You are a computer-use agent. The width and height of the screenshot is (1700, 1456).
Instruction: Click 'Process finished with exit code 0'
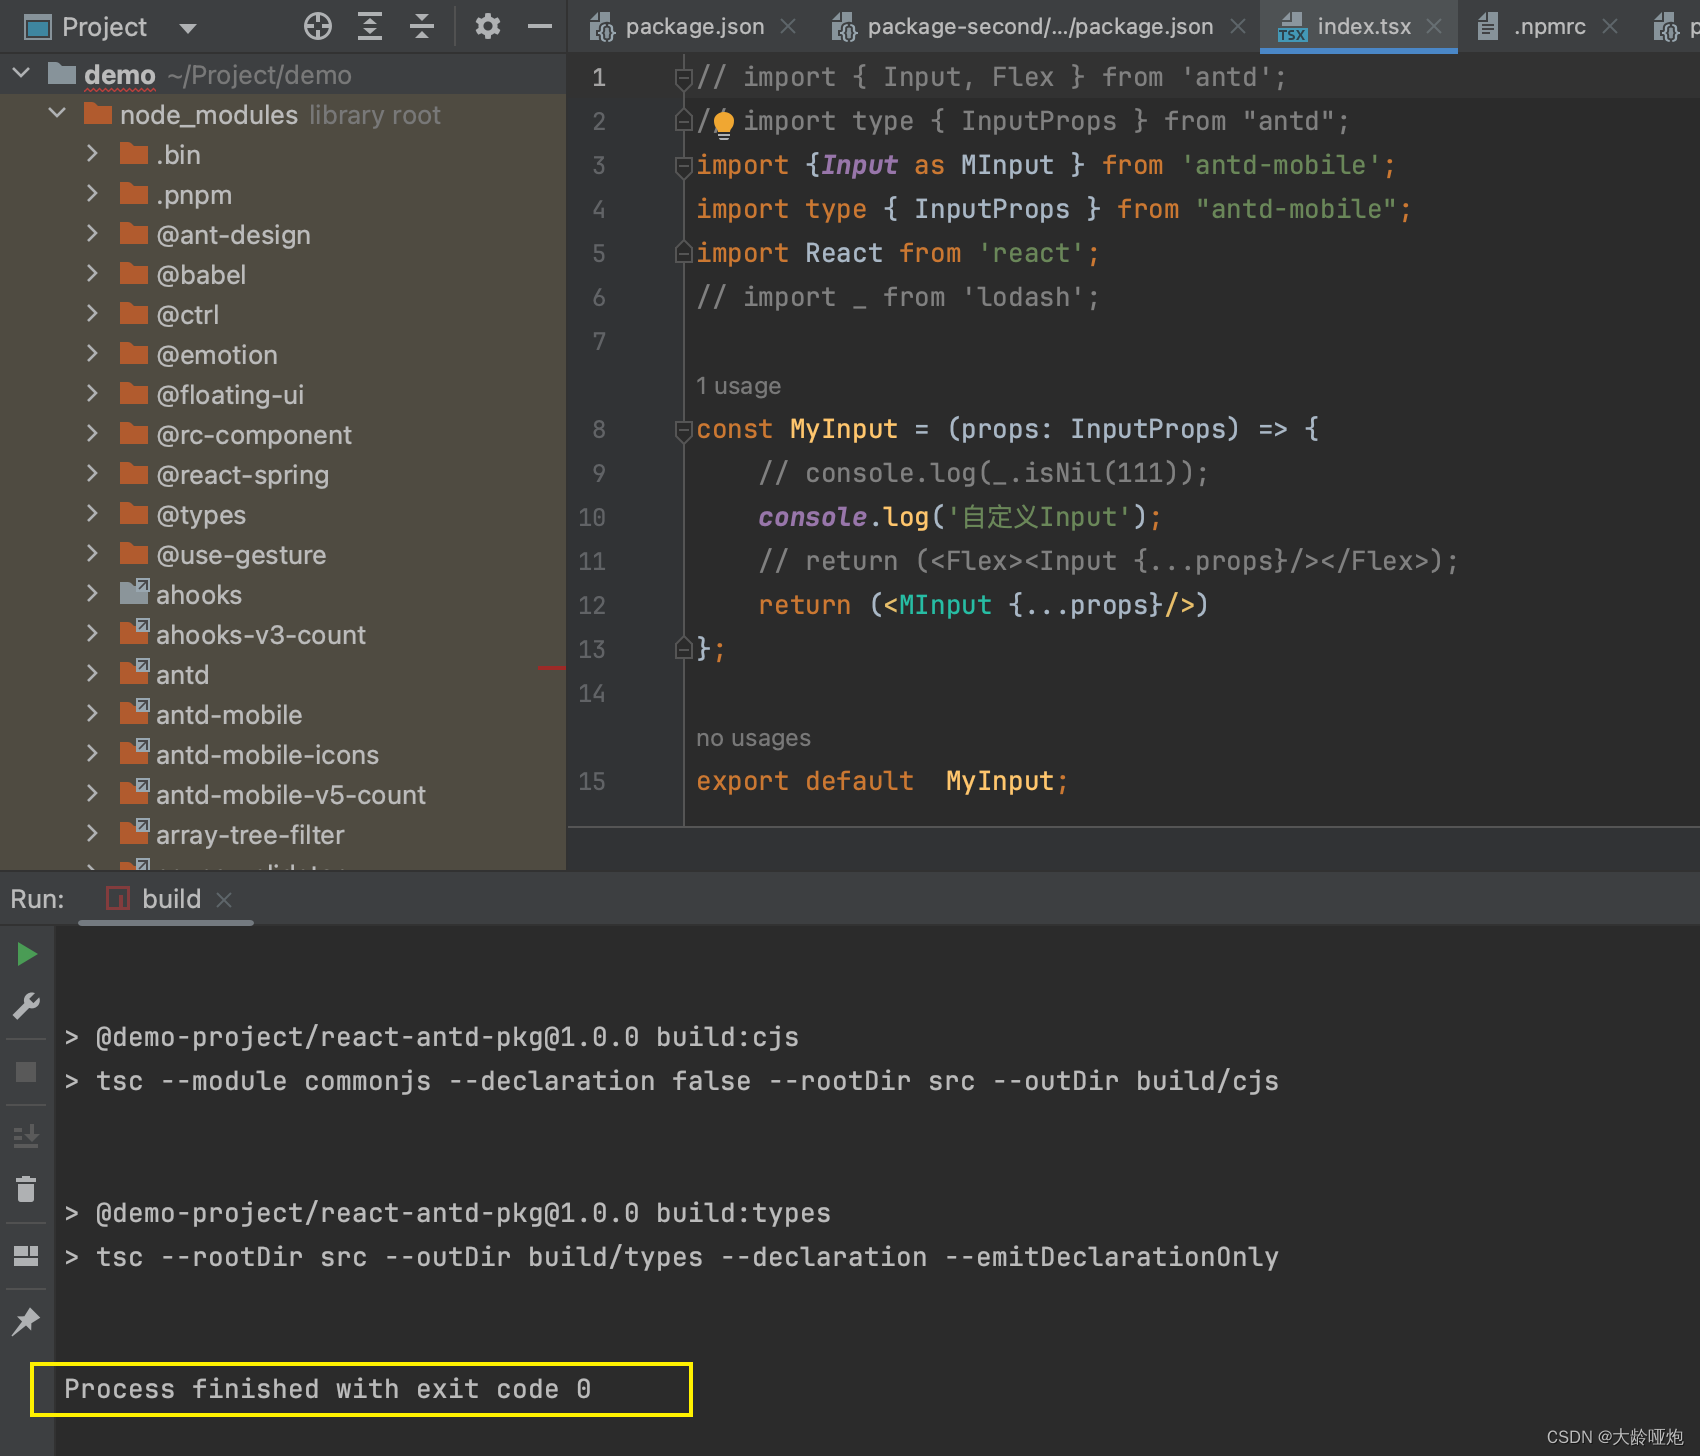pyautogui.click(x=327, y=1389)
